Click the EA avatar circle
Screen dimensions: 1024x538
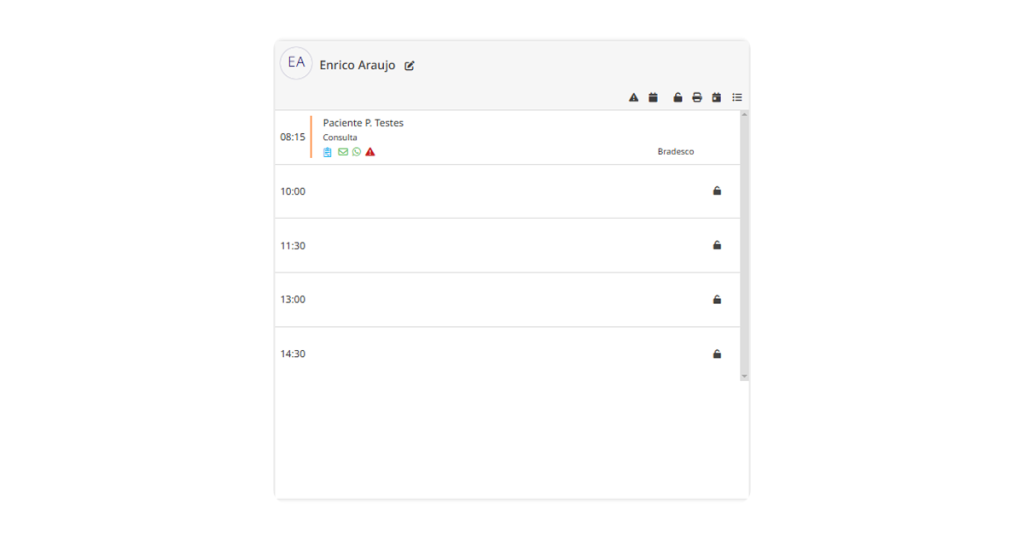tap(296, 63)
